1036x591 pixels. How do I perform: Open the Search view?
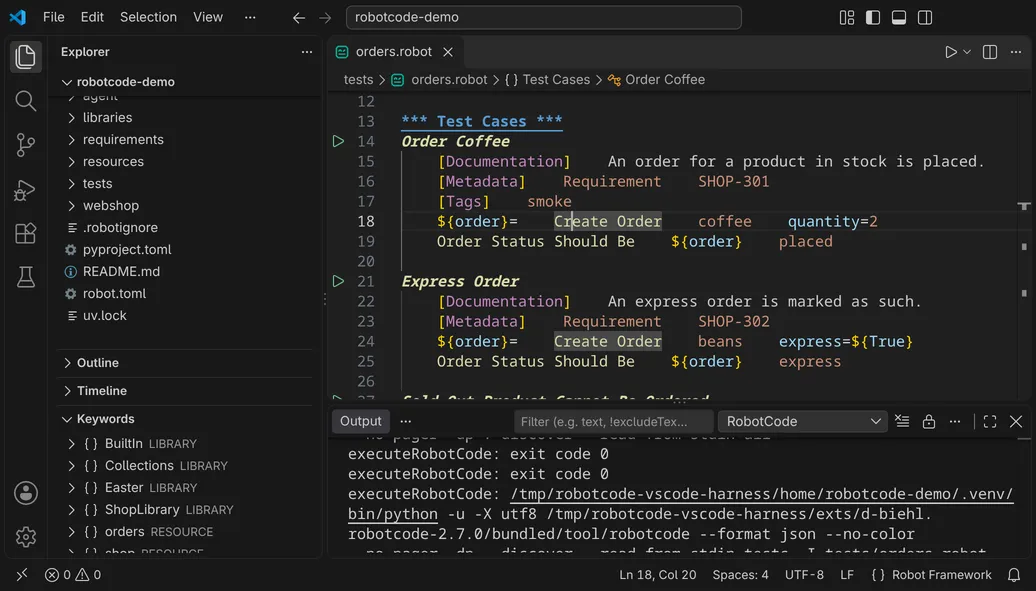pos(25,100)
